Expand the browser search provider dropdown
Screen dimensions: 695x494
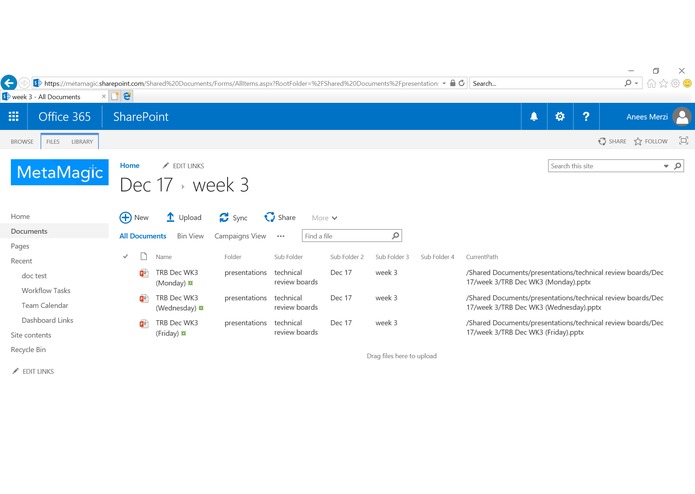tap(636, 83)
